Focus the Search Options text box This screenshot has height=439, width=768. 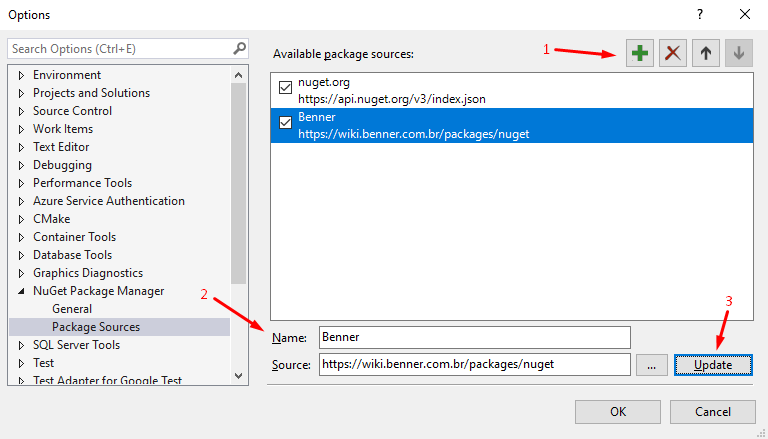(x=120, y=49)
